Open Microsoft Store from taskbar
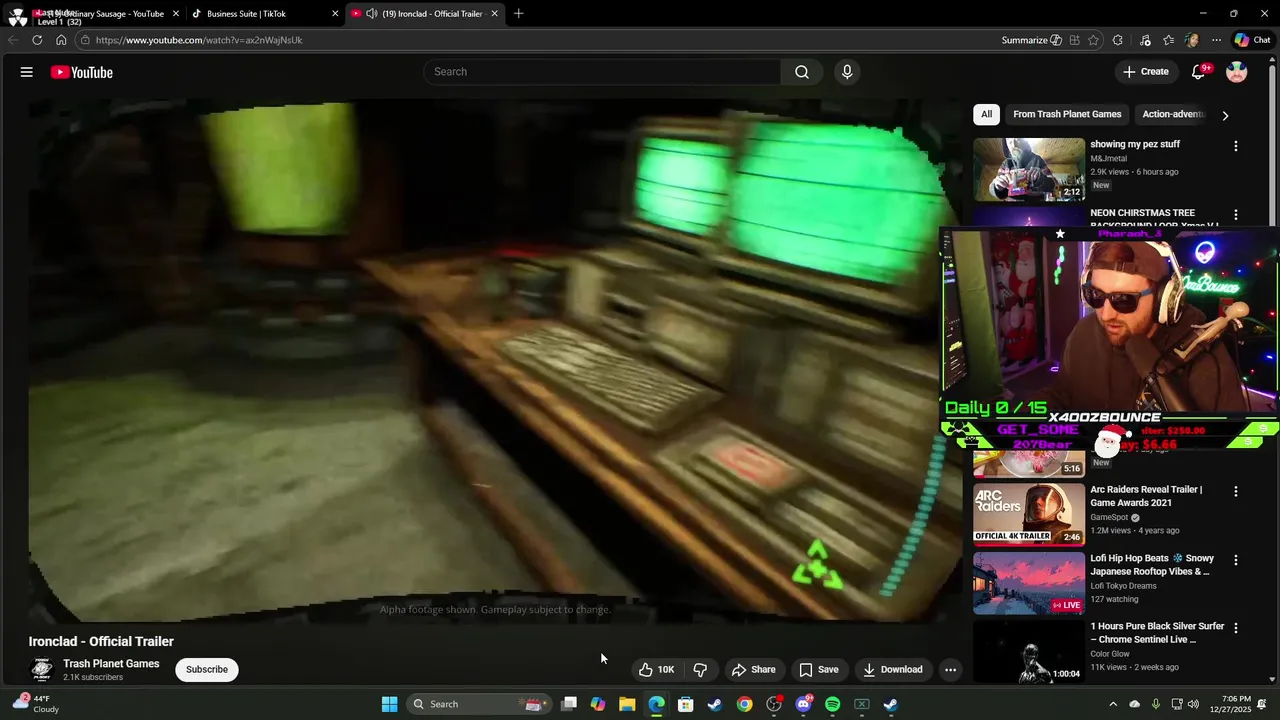Image resolution: width=1280 pixels, height=720 pixels. click(x=686, y=704)
